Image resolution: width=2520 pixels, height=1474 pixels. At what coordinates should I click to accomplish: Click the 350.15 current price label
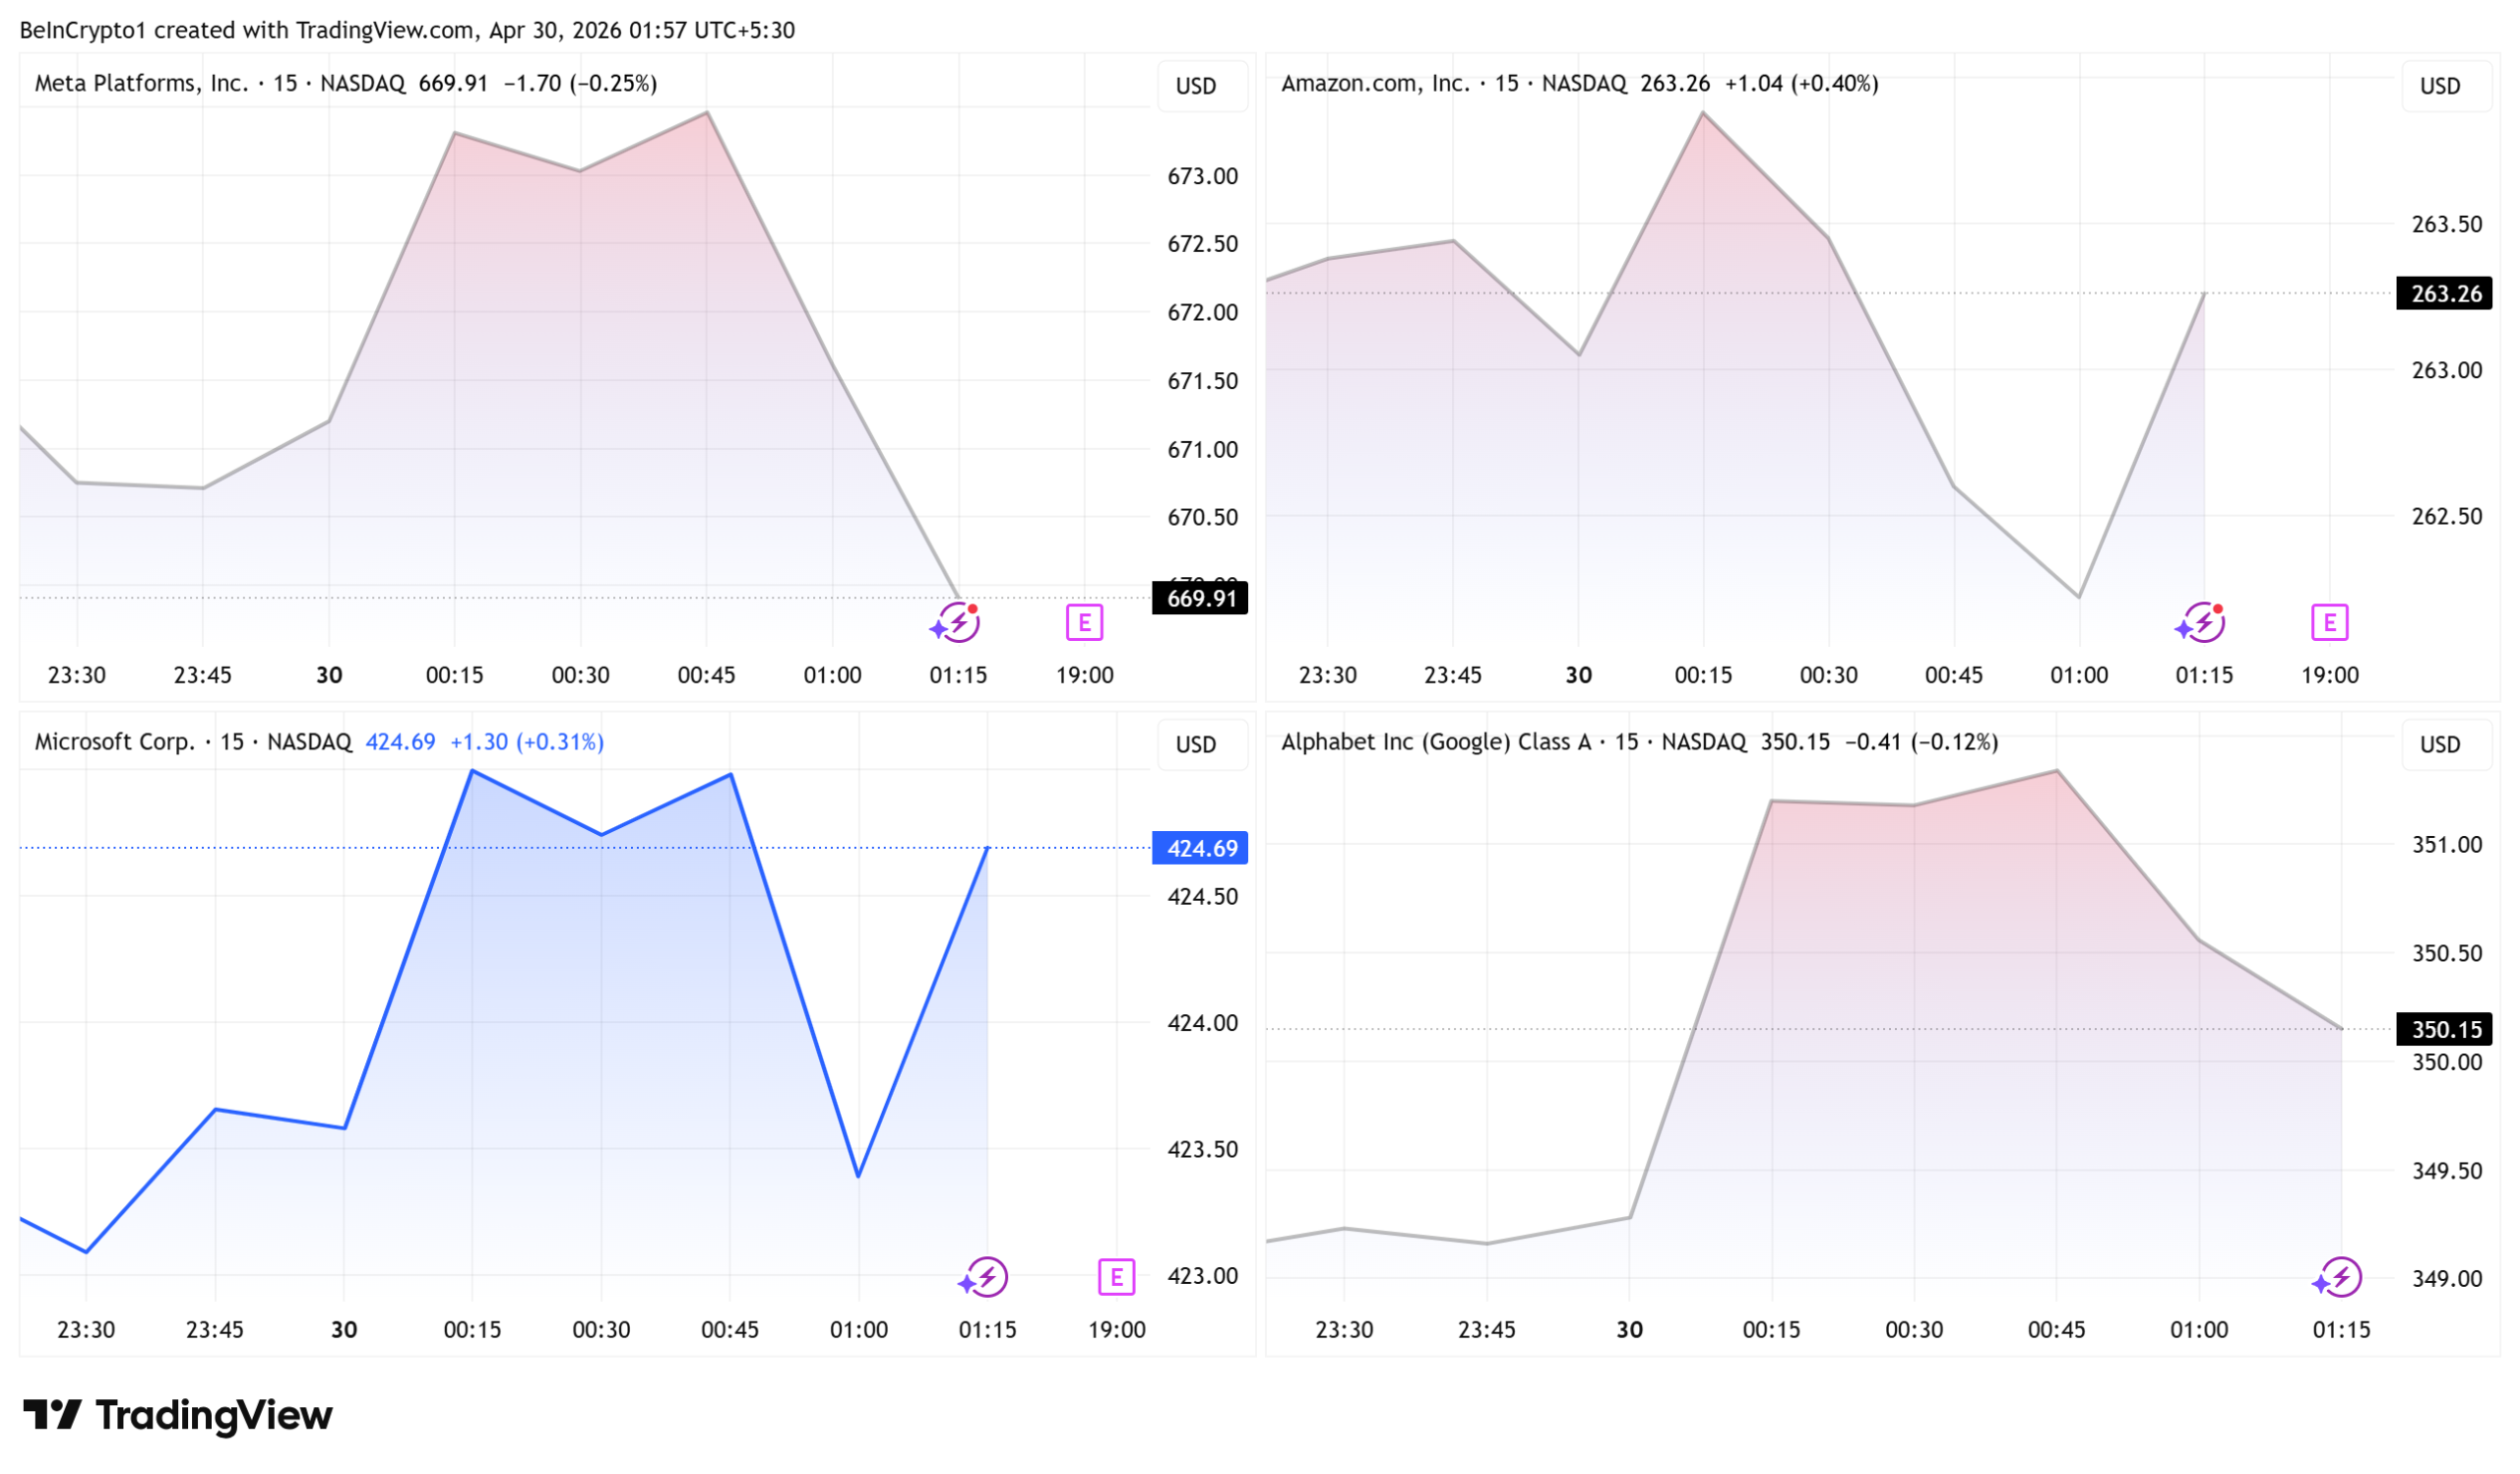pos(2445,1029)
